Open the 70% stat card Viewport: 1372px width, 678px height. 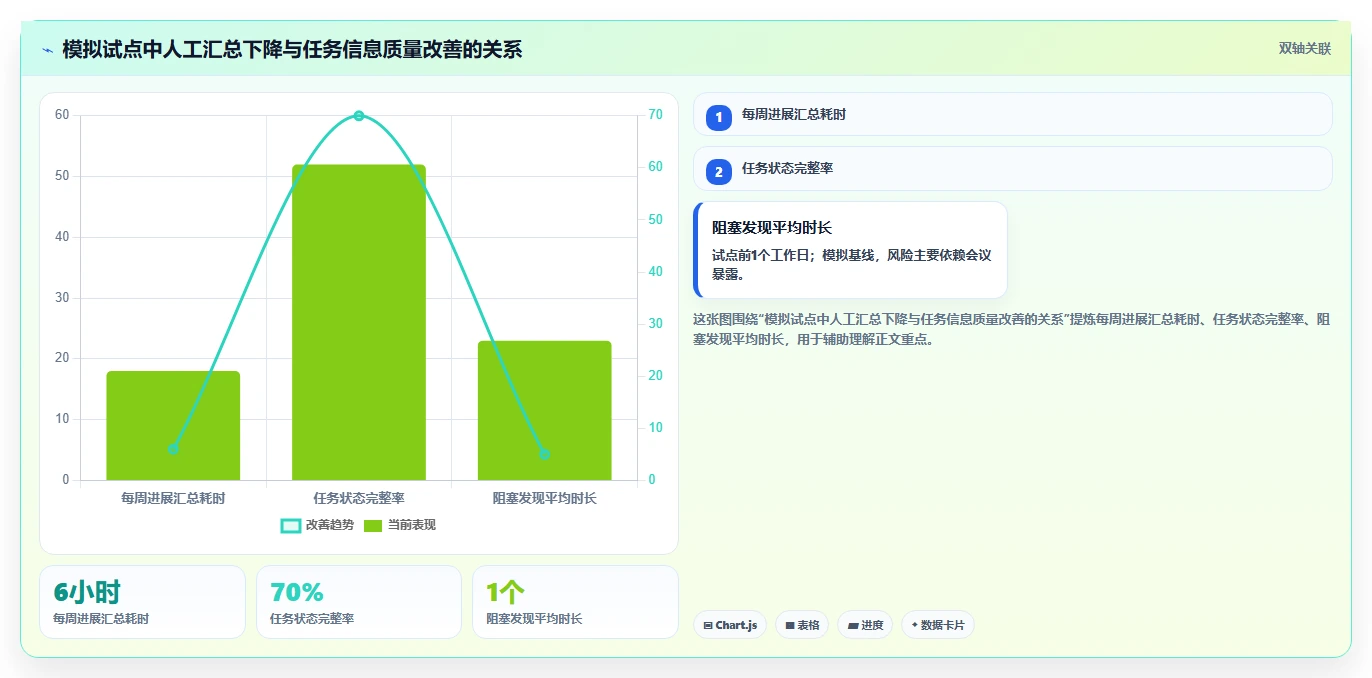coord(359,602)
